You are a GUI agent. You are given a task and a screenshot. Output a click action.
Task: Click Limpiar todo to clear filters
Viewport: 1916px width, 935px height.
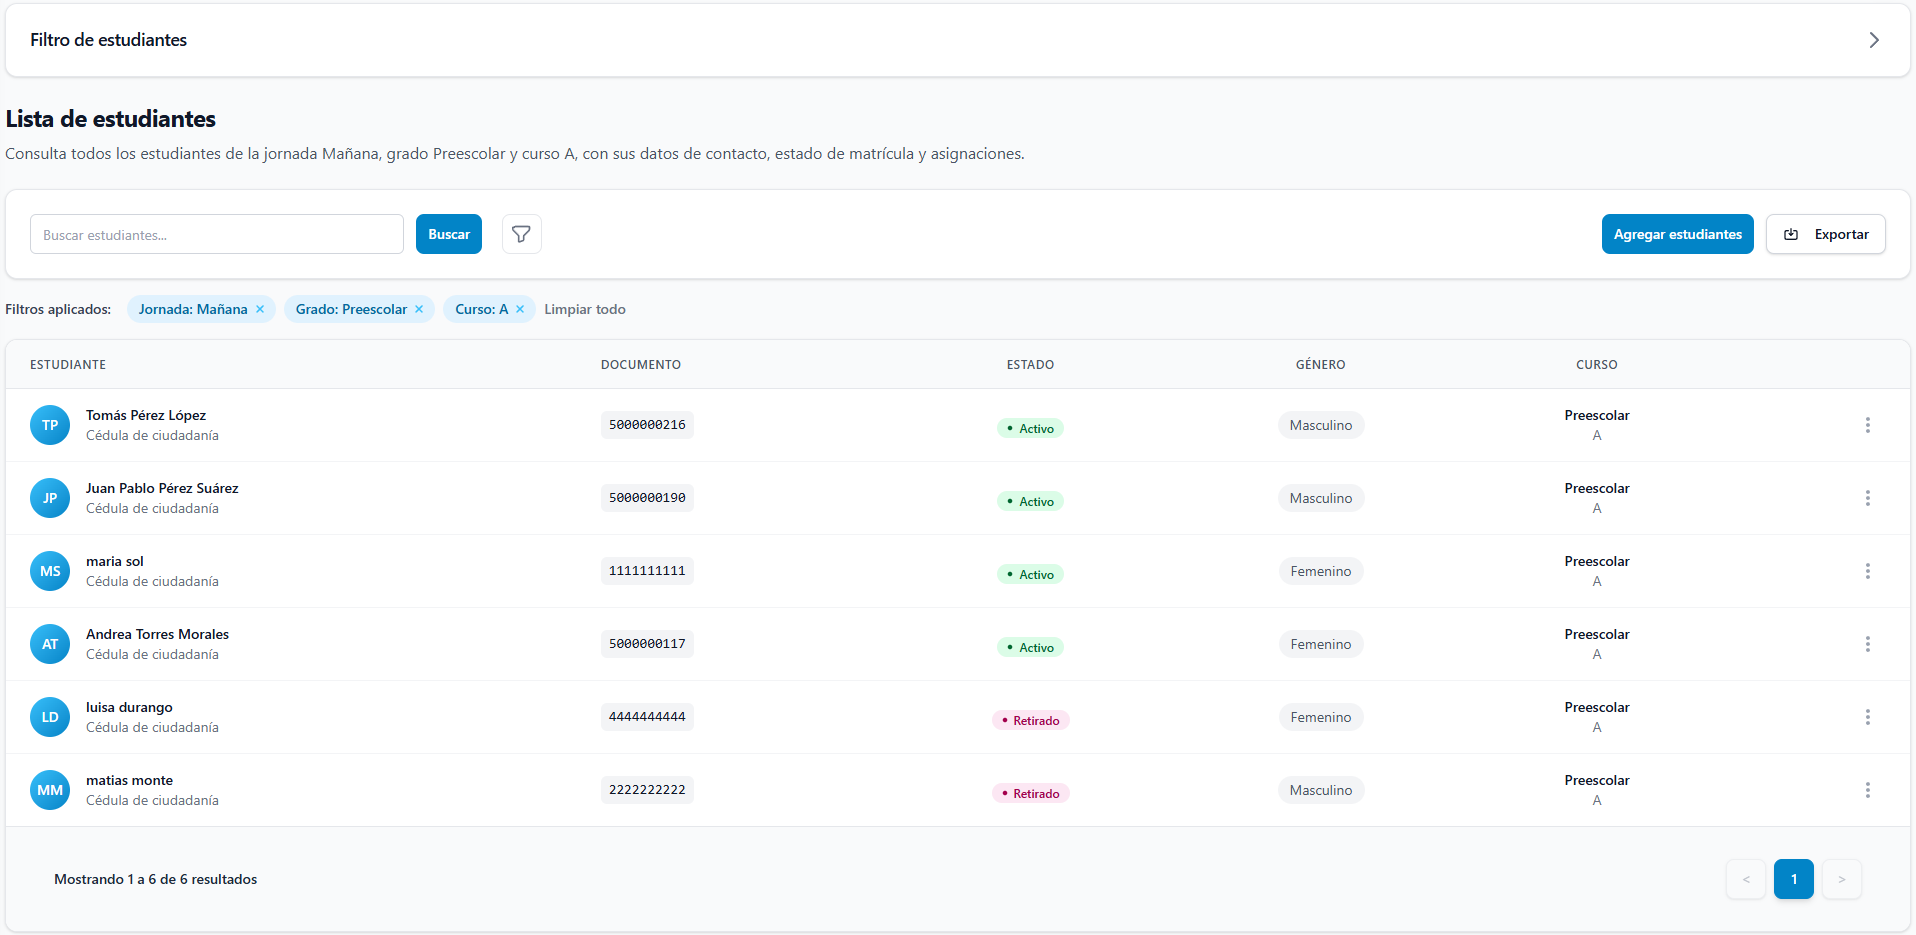tap(585, 309)
